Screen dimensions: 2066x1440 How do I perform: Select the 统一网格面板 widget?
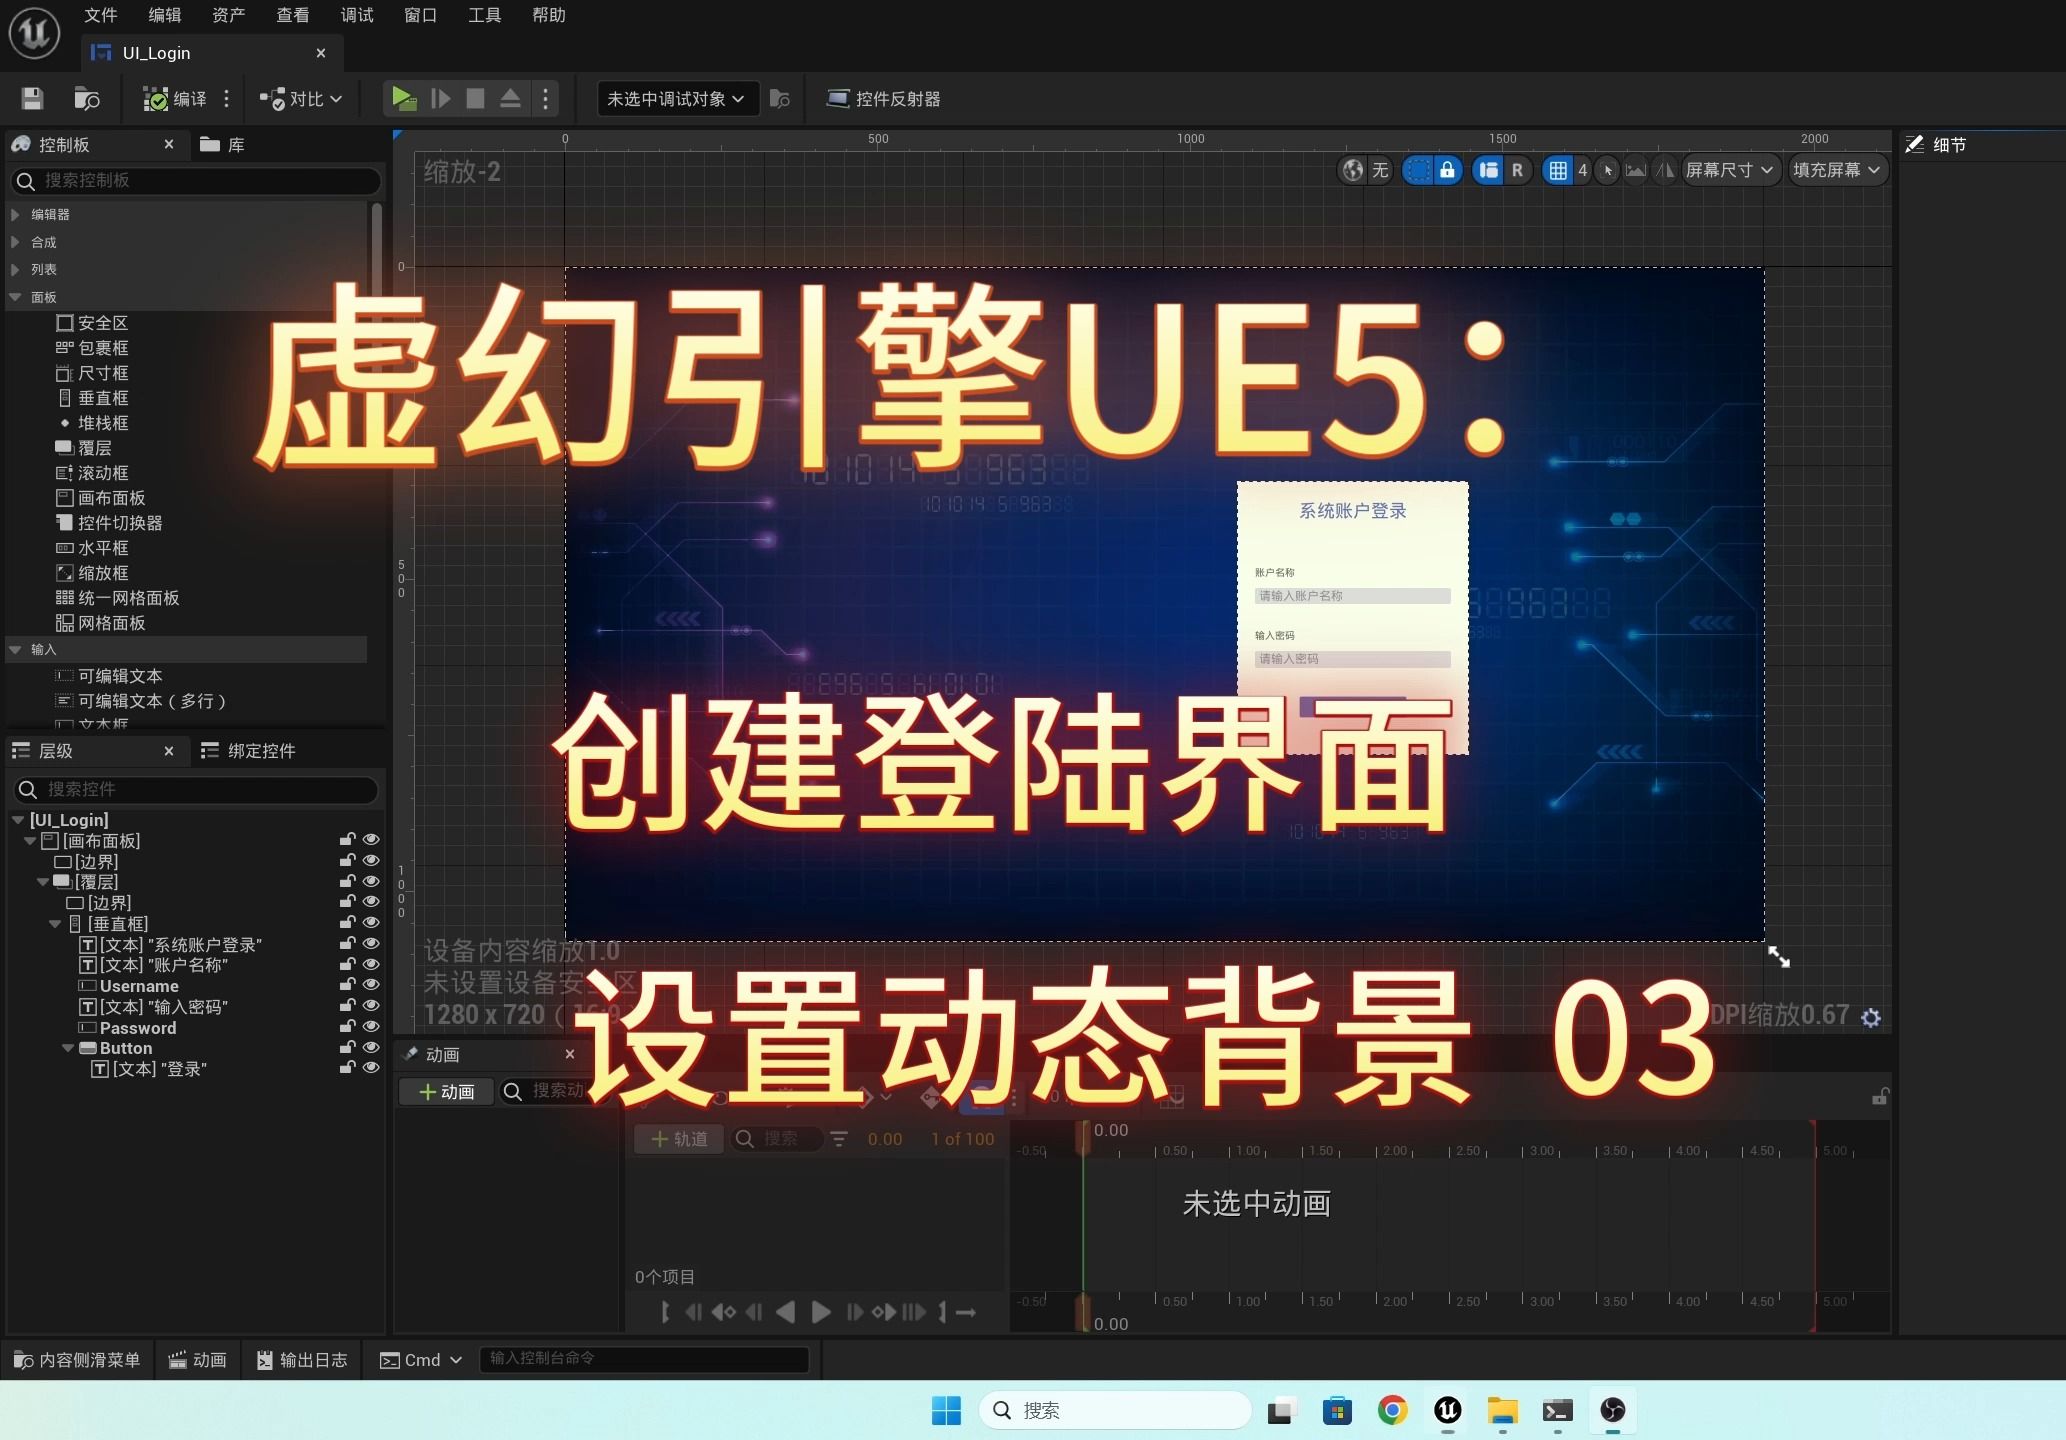pos(117,598)
